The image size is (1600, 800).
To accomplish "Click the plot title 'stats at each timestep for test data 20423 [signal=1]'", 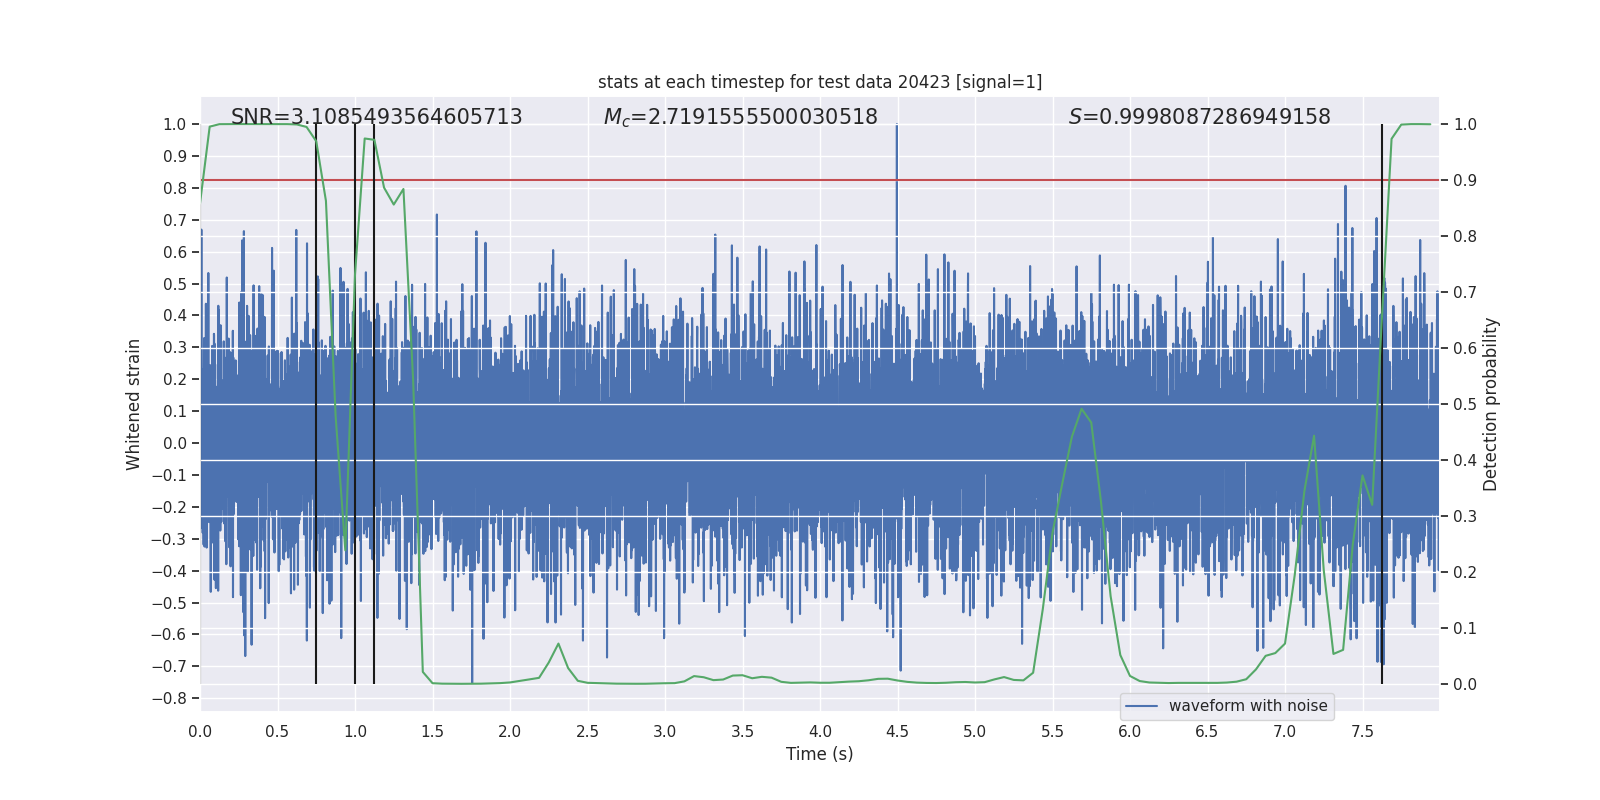I will (x=820, y=82).
